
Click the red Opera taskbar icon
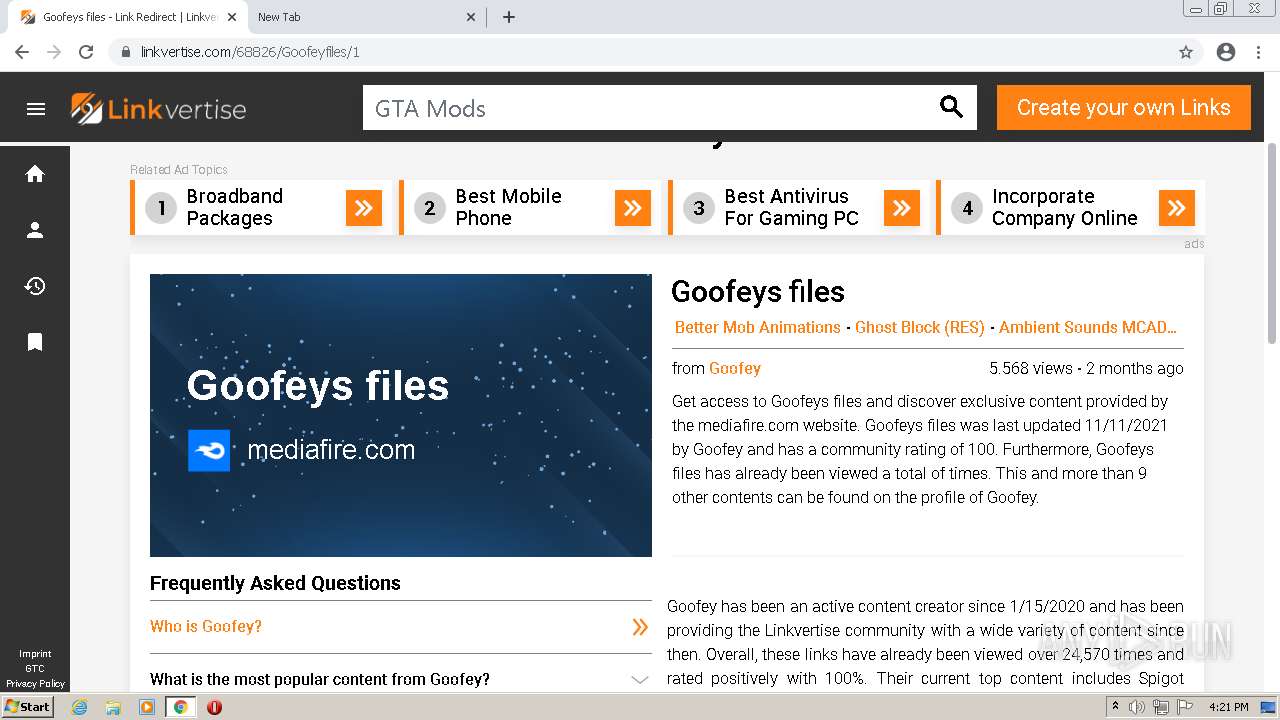tap(214, 707)
